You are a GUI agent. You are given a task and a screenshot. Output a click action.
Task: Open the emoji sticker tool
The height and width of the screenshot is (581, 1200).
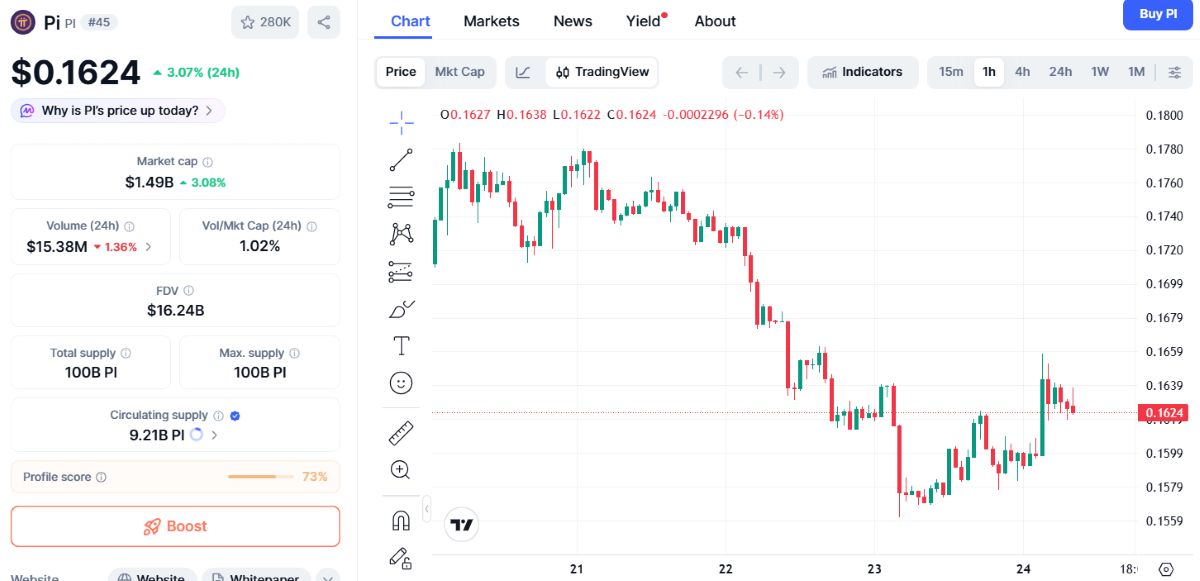coord(401,383)
